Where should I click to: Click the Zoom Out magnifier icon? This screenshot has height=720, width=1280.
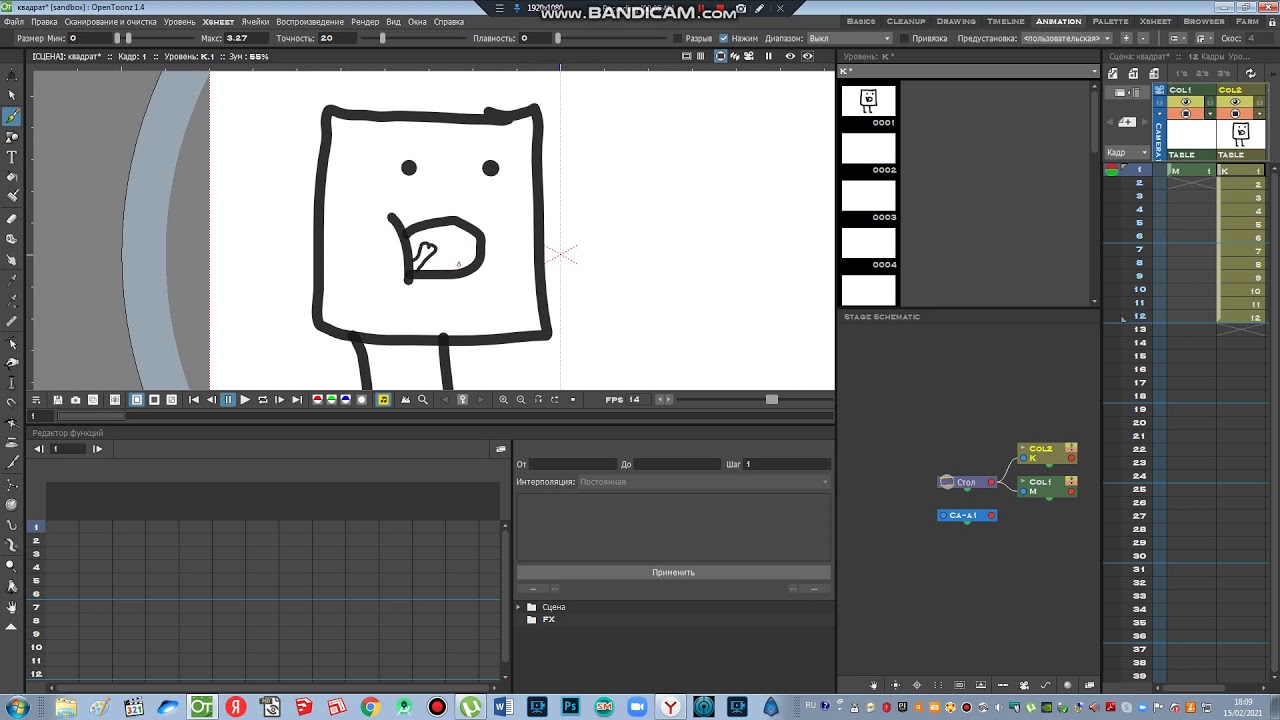click(520, 399)
